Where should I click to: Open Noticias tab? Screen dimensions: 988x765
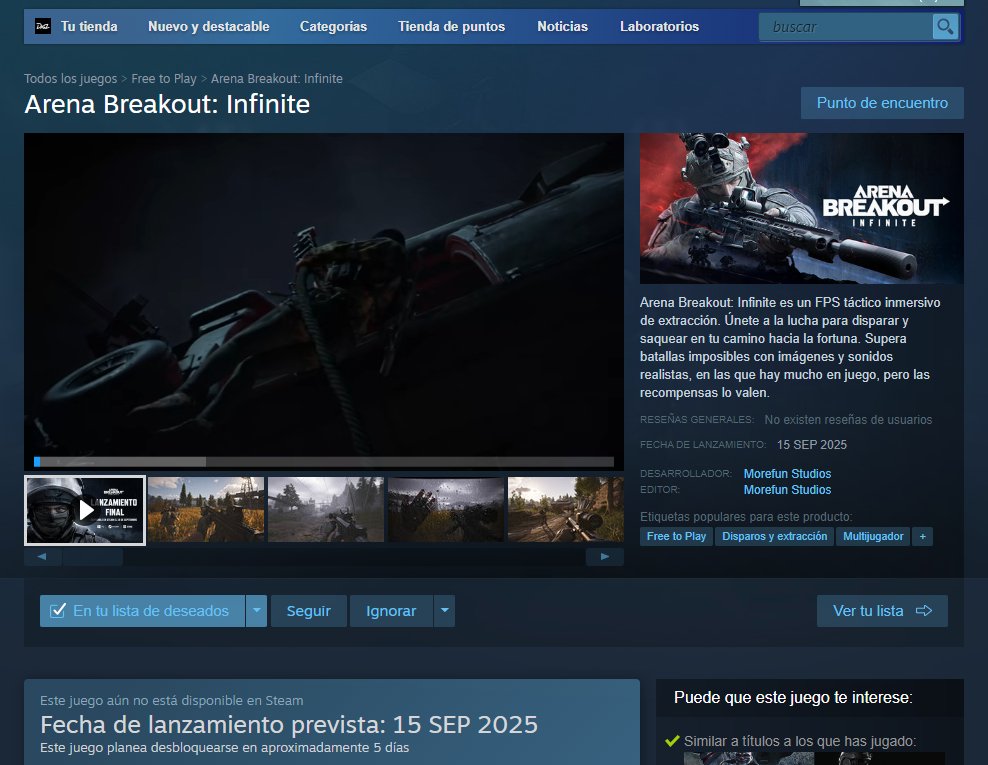[x=562, y=26]
